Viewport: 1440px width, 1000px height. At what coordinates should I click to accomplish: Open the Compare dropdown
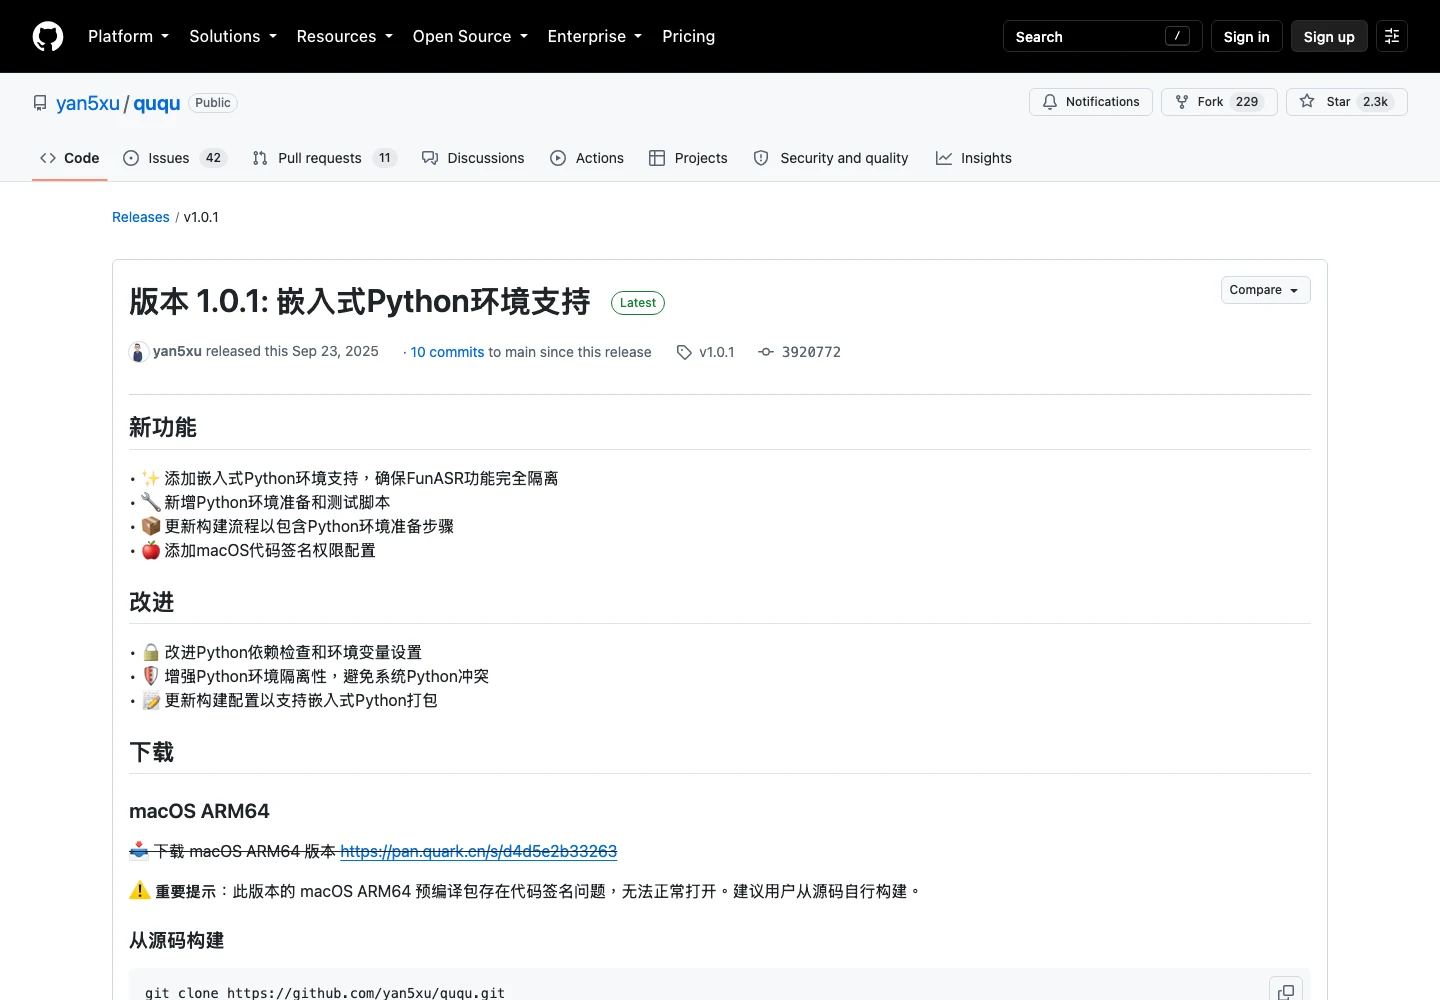pyautogui.click(x=1265, y=290)
